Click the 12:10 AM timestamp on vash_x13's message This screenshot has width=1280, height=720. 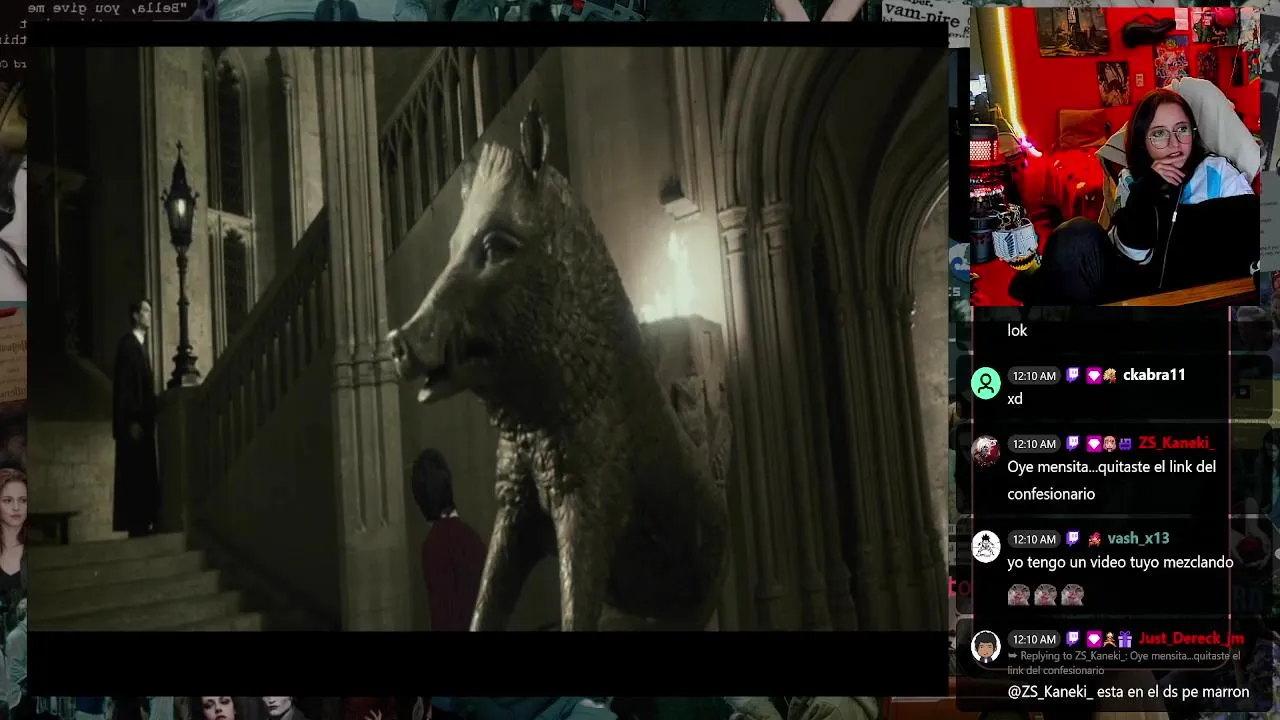[1034, 539]
